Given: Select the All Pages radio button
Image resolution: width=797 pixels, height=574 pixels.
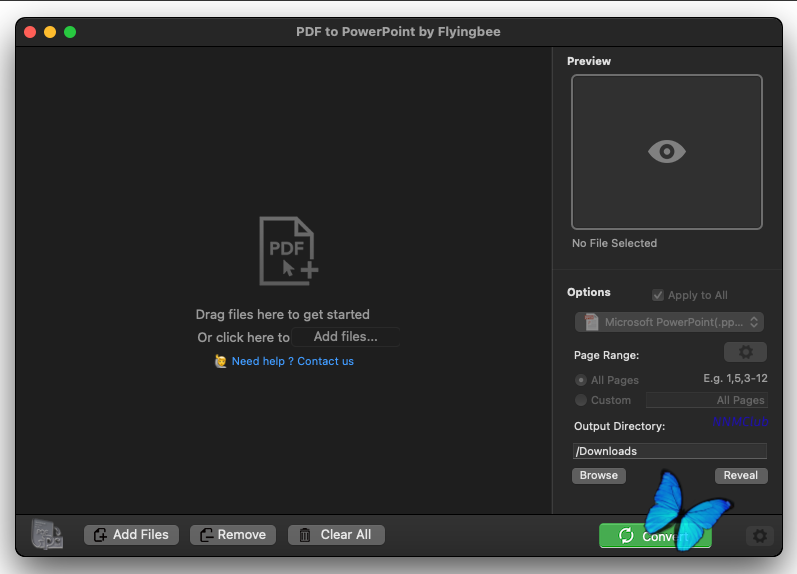Looking at the screenshot, I should click(580, 380).
